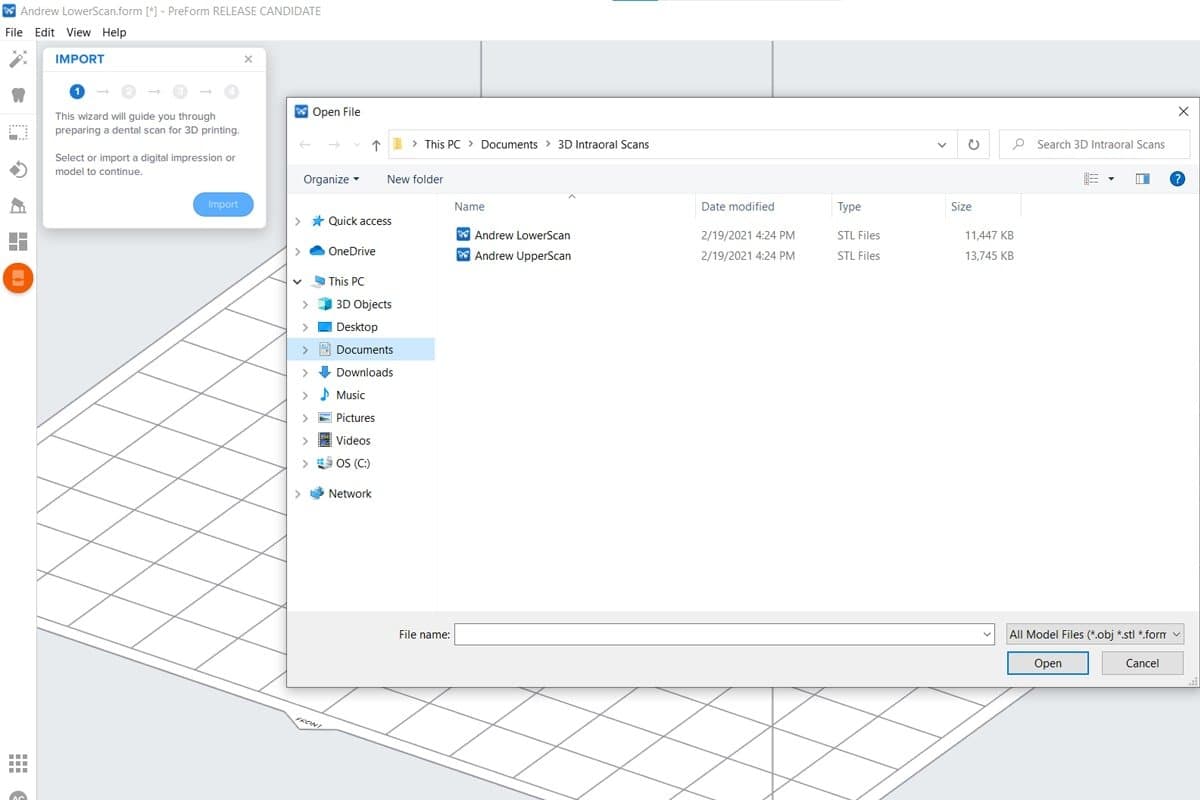The image size is (1200, 800).
Task: Open the Orientation tool
Action: tap(18, 169)
